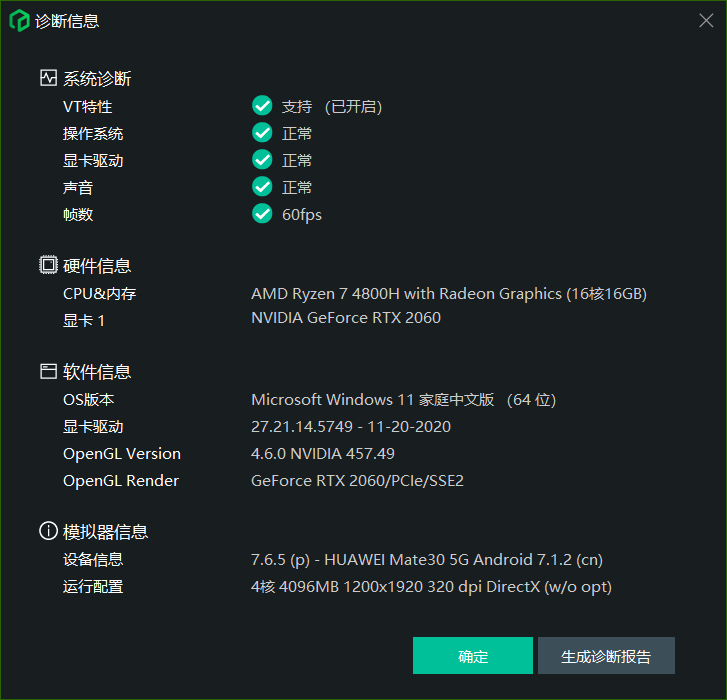The image size is (727, 700).
Task: Click the software info window icon
Action: tap(48, 371)
